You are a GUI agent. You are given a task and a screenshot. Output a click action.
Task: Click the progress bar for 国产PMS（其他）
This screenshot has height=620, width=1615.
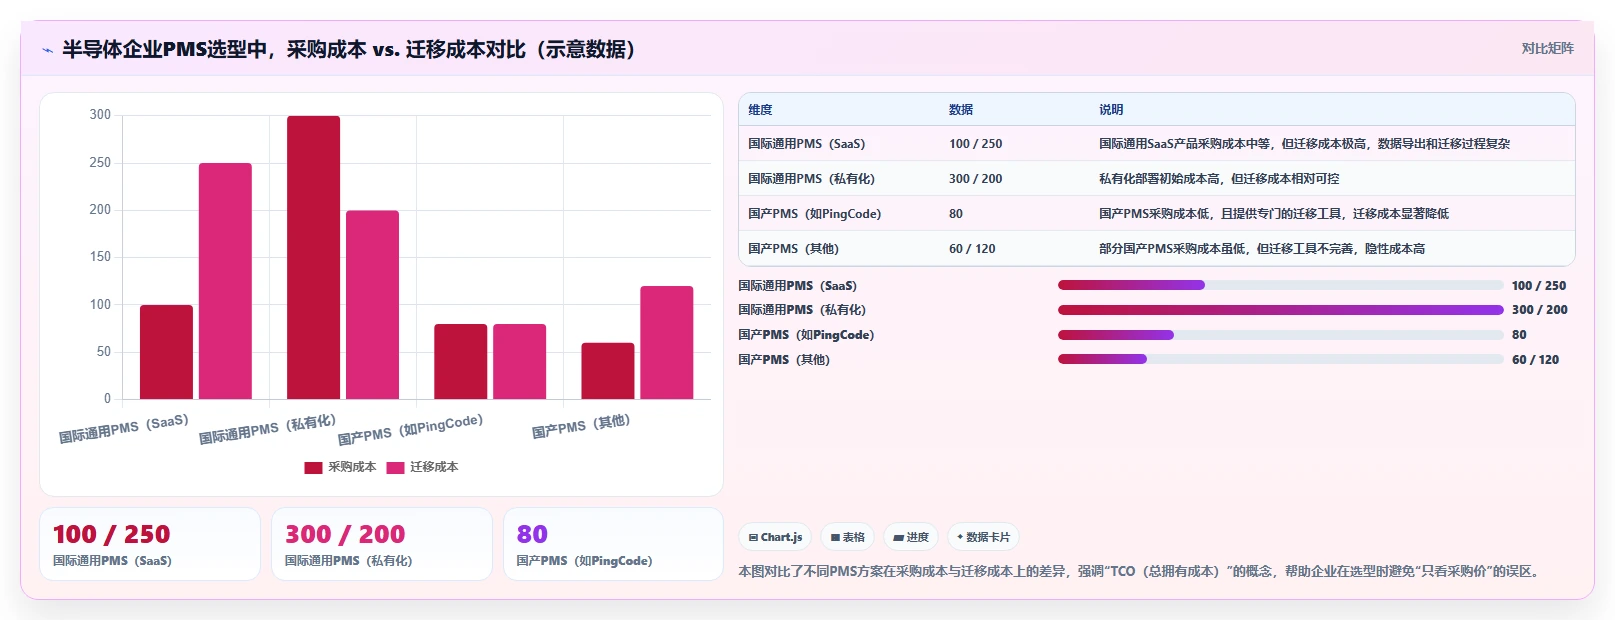(1281, 359)
